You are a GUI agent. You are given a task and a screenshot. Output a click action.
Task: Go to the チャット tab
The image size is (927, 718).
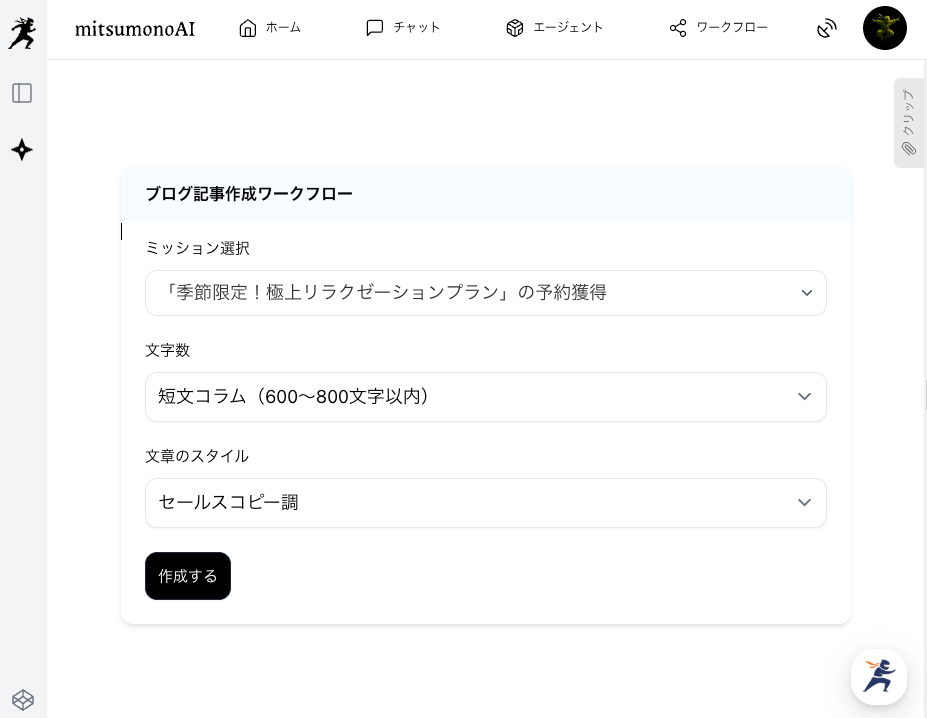click(x=403, y=28)
